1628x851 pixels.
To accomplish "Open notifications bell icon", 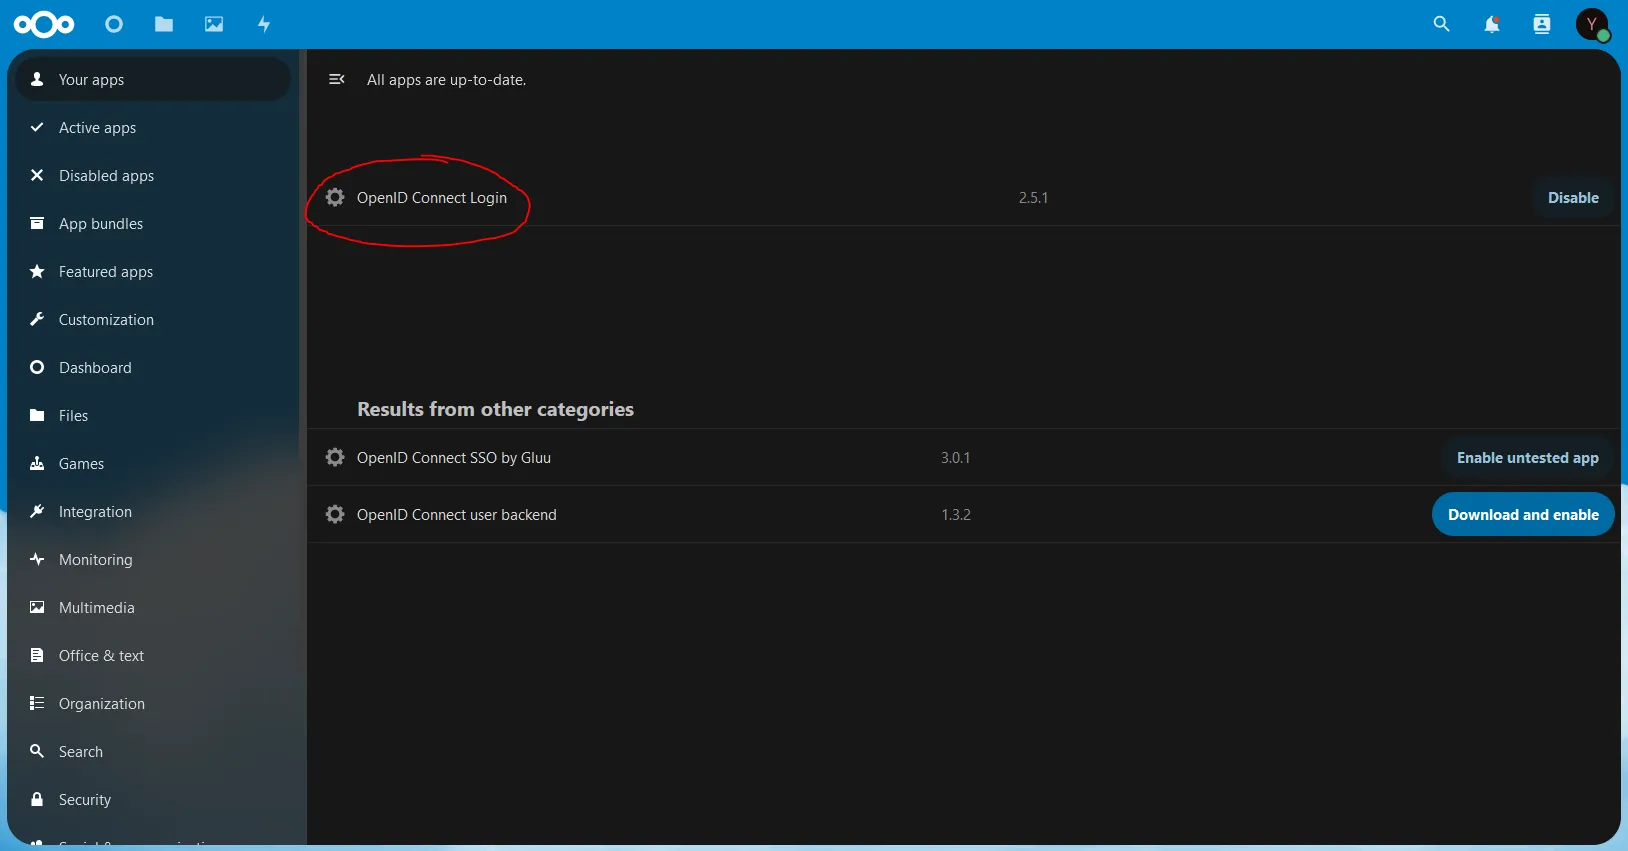I will (1491, 24).
